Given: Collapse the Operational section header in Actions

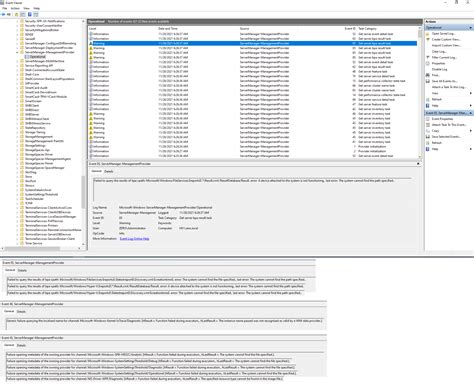Looking at the screenshot, I should coord(471,28).
